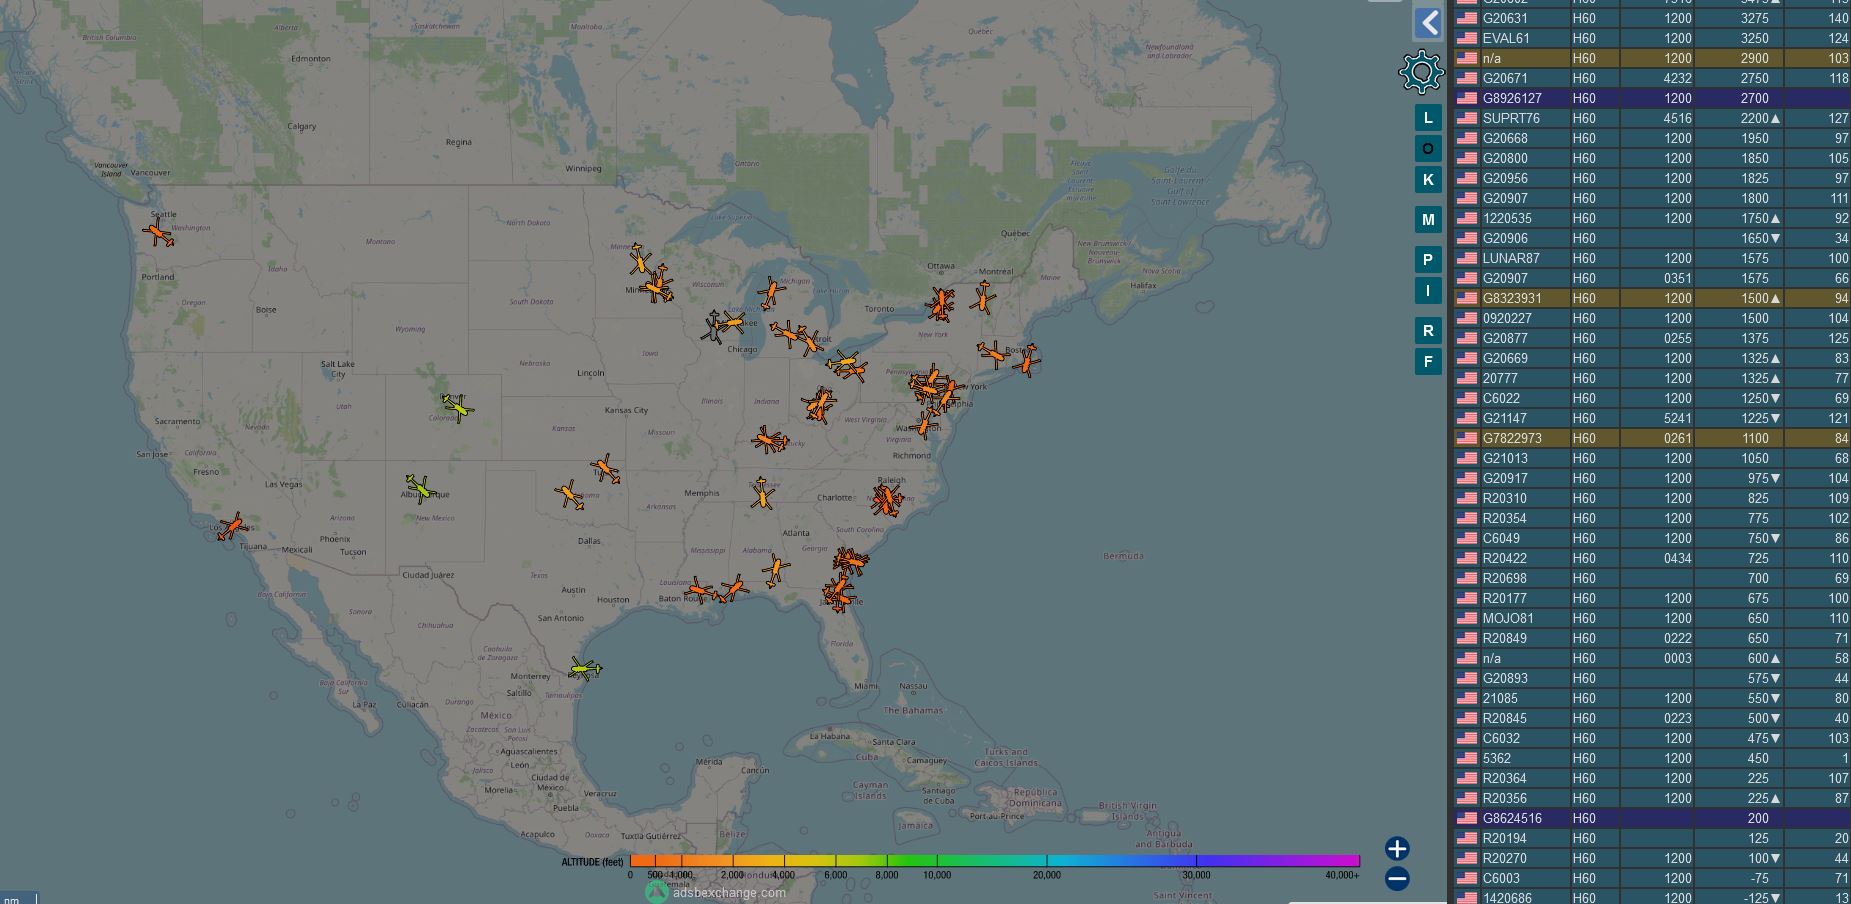Viewport: 1851px width, 904px height.
Task: Select the G8323931 aircraft row
Action: click(1652, 298)
